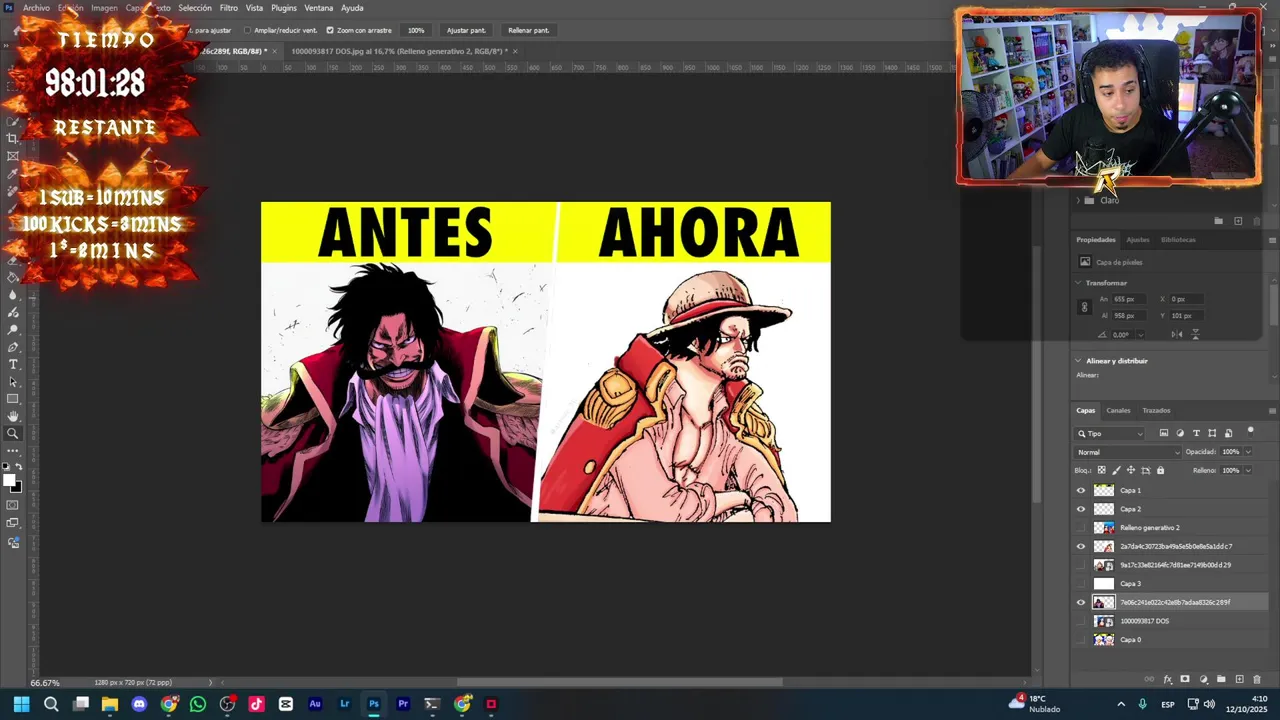Show the Capa 3 layer
This screenshot has height=720, width=1280.
coord(1080,584)
